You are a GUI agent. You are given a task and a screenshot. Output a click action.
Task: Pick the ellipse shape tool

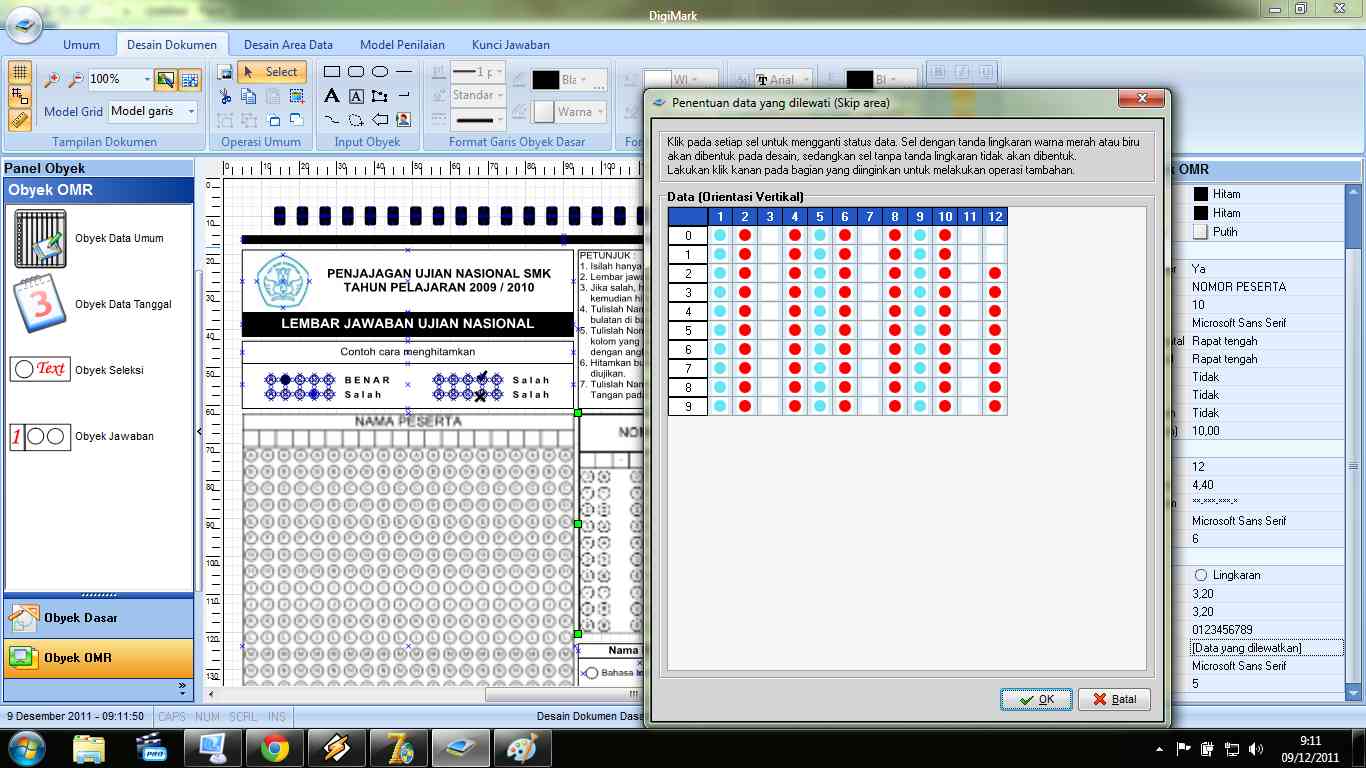click(x=380, y=72)
